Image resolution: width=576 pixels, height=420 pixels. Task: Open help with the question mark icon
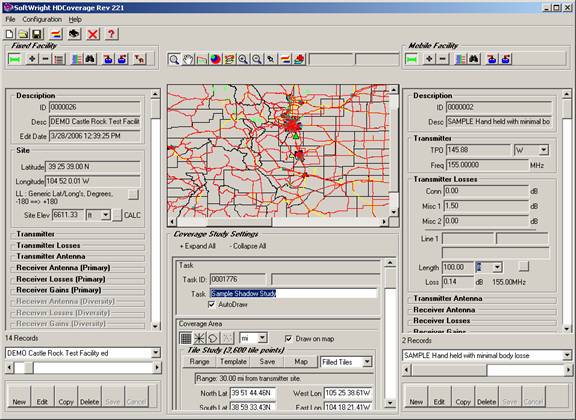pos(111,34)
